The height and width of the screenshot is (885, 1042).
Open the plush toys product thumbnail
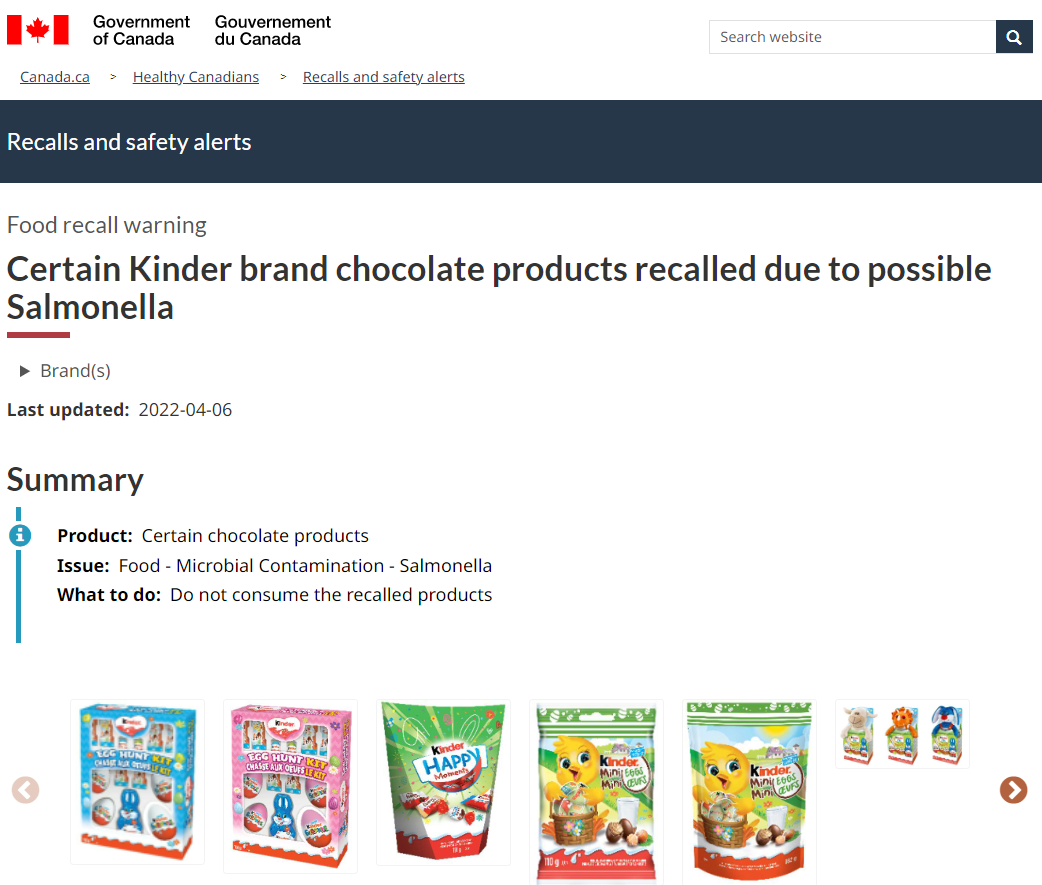pos(902,734)
